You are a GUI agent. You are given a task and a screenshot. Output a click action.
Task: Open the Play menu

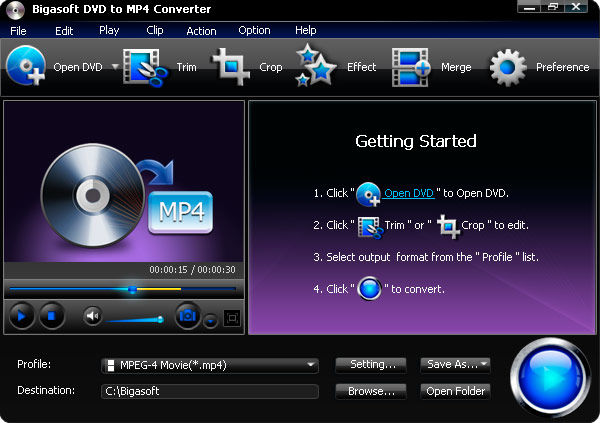point(109,30)
